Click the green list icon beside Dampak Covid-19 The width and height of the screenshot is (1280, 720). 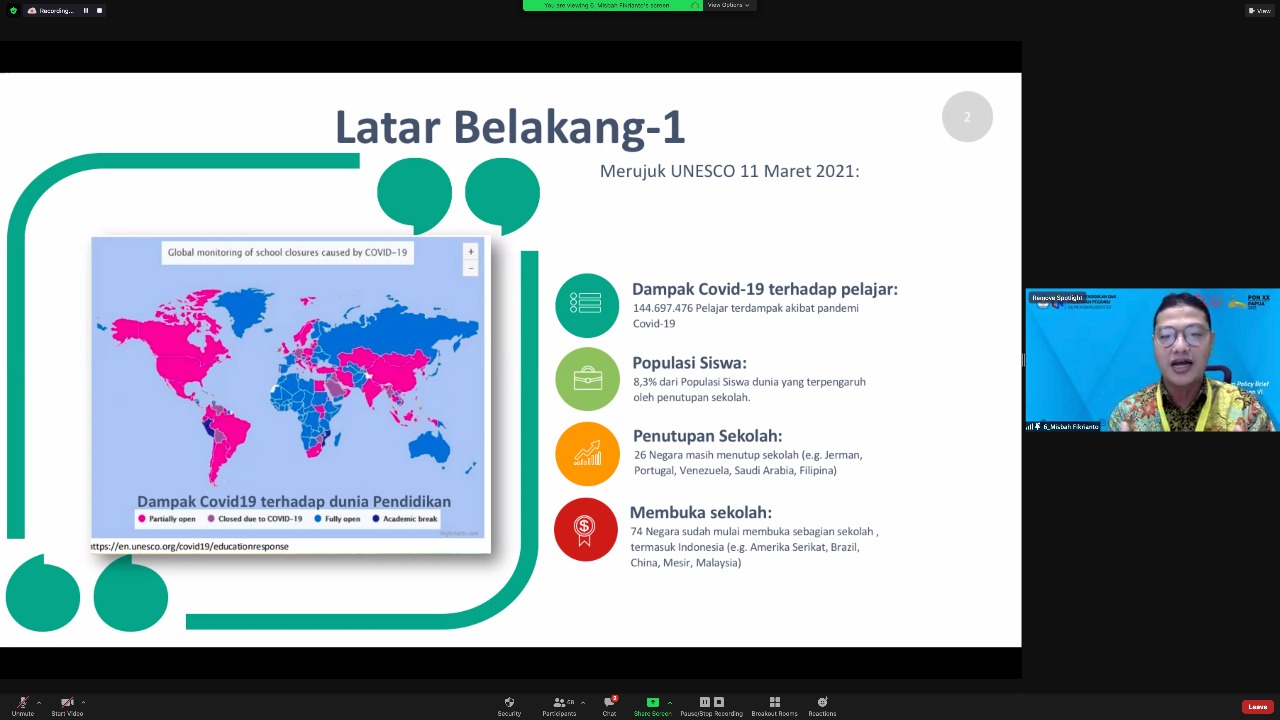(x=587, y=305)
